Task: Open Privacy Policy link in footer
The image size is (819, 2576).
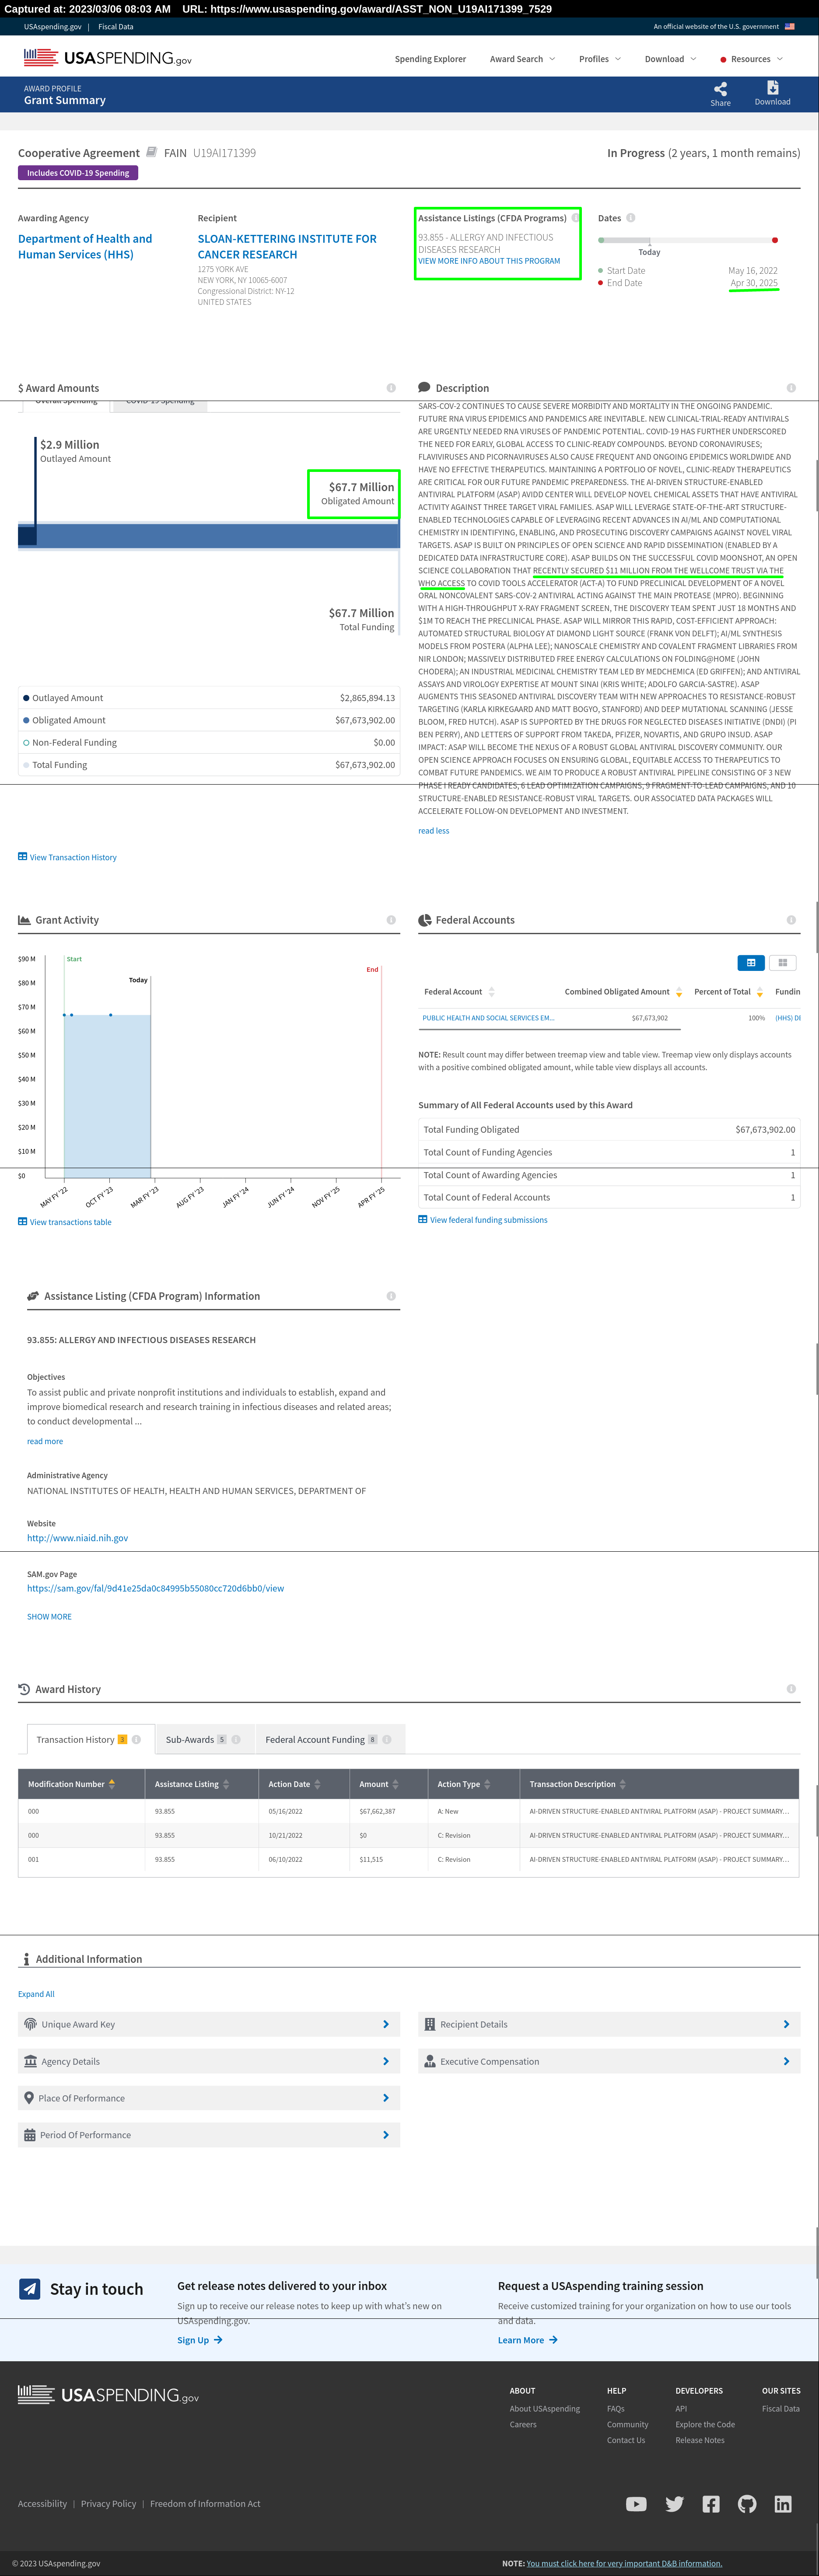Action: point(108,2504)
